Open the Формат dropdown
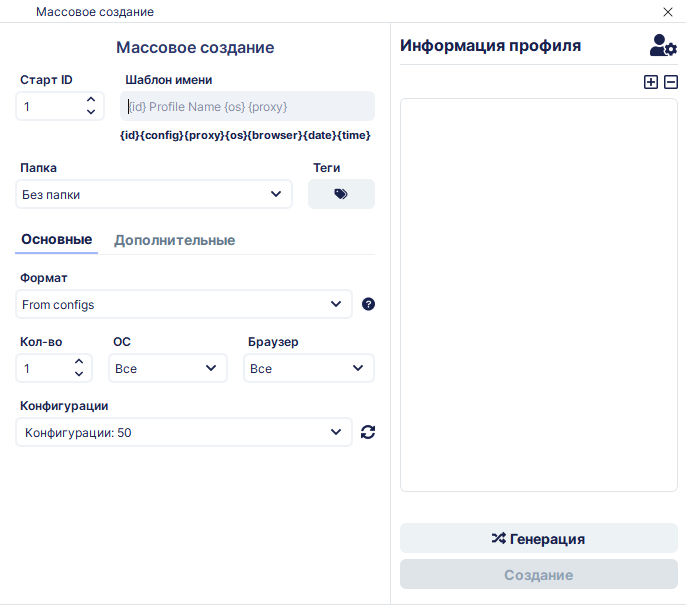The image size is (686, 605). [184, 304]
